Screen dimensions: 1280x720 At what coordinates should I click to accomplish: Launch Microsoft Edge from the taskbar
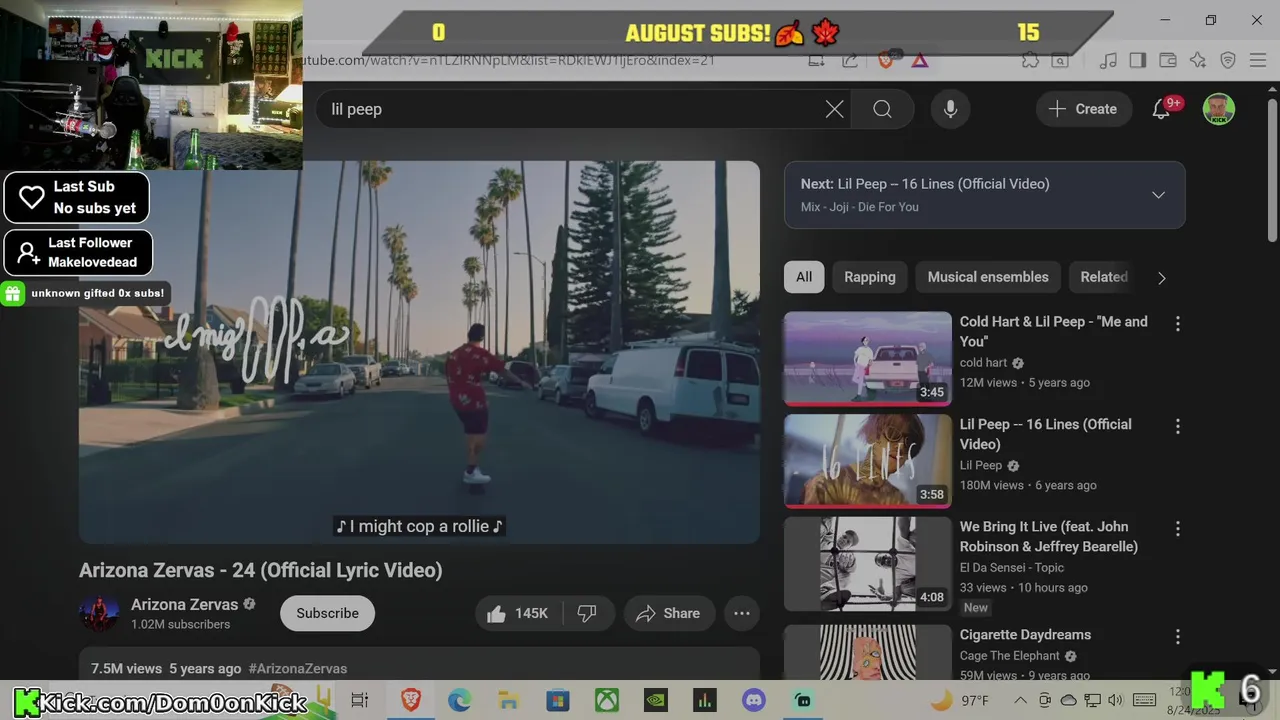pyautogui.click(x=459, y=700)
